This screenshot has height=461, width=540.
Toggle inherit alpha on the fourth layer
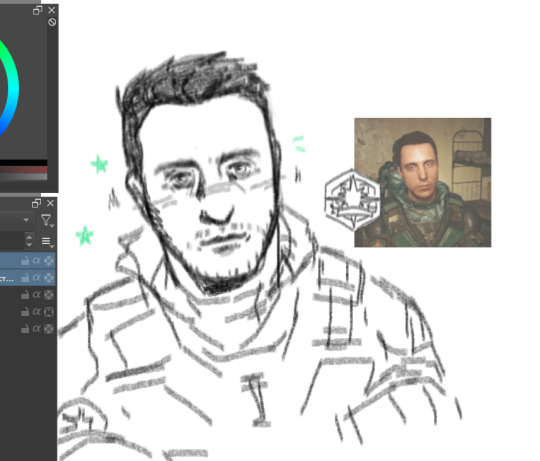pyautogui.click(x=36, y=312)
